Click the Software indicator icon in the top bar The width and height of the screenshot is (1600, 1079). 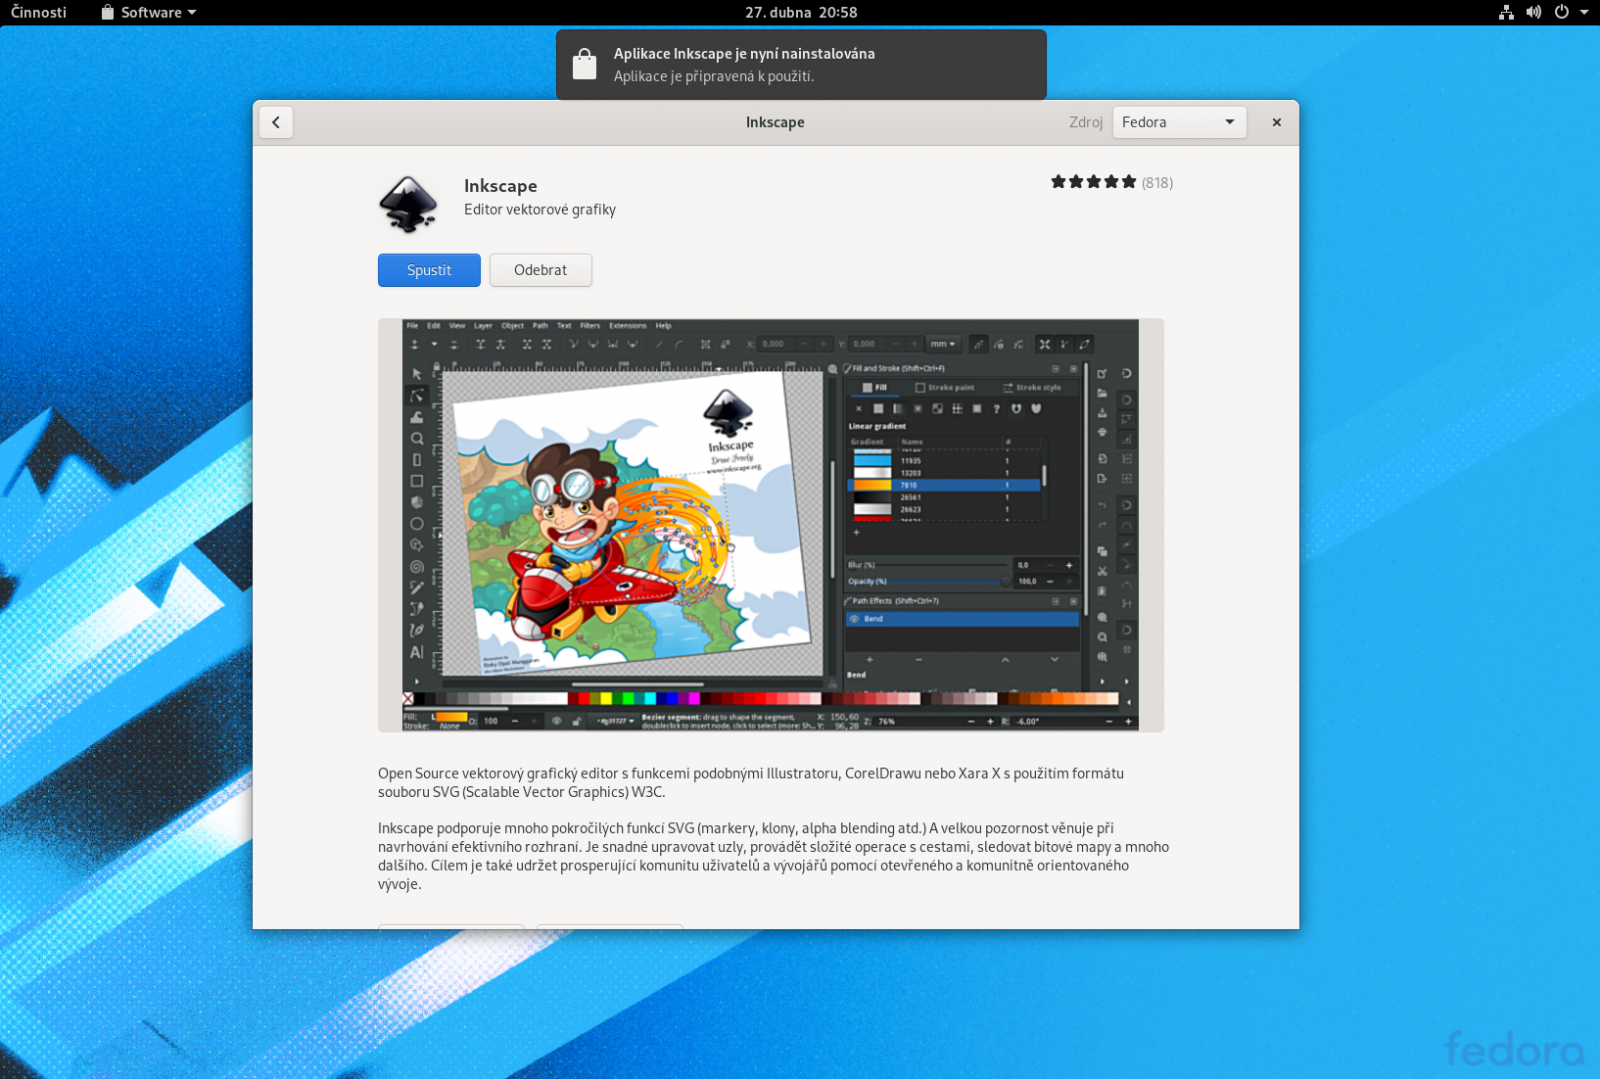click(x=105, y=13)
